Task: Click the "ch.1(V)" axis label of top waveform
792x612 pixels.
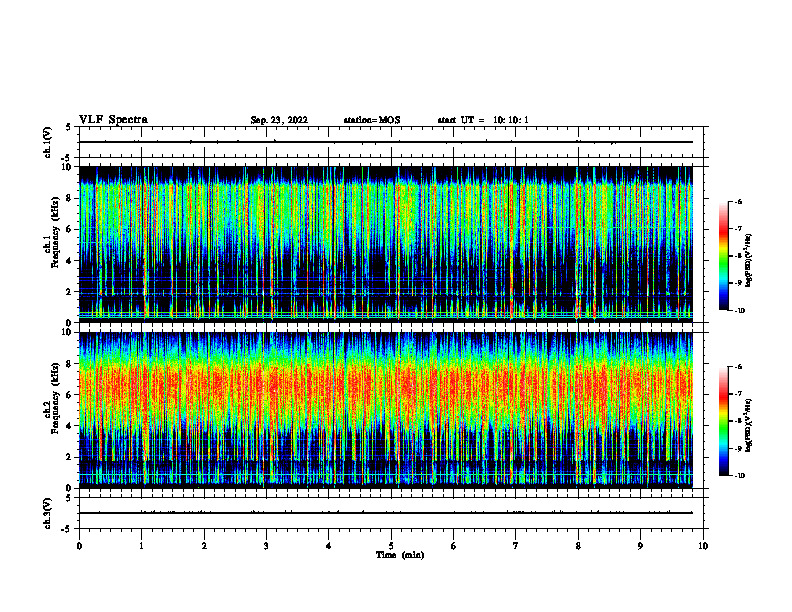Action: [47, 142]
